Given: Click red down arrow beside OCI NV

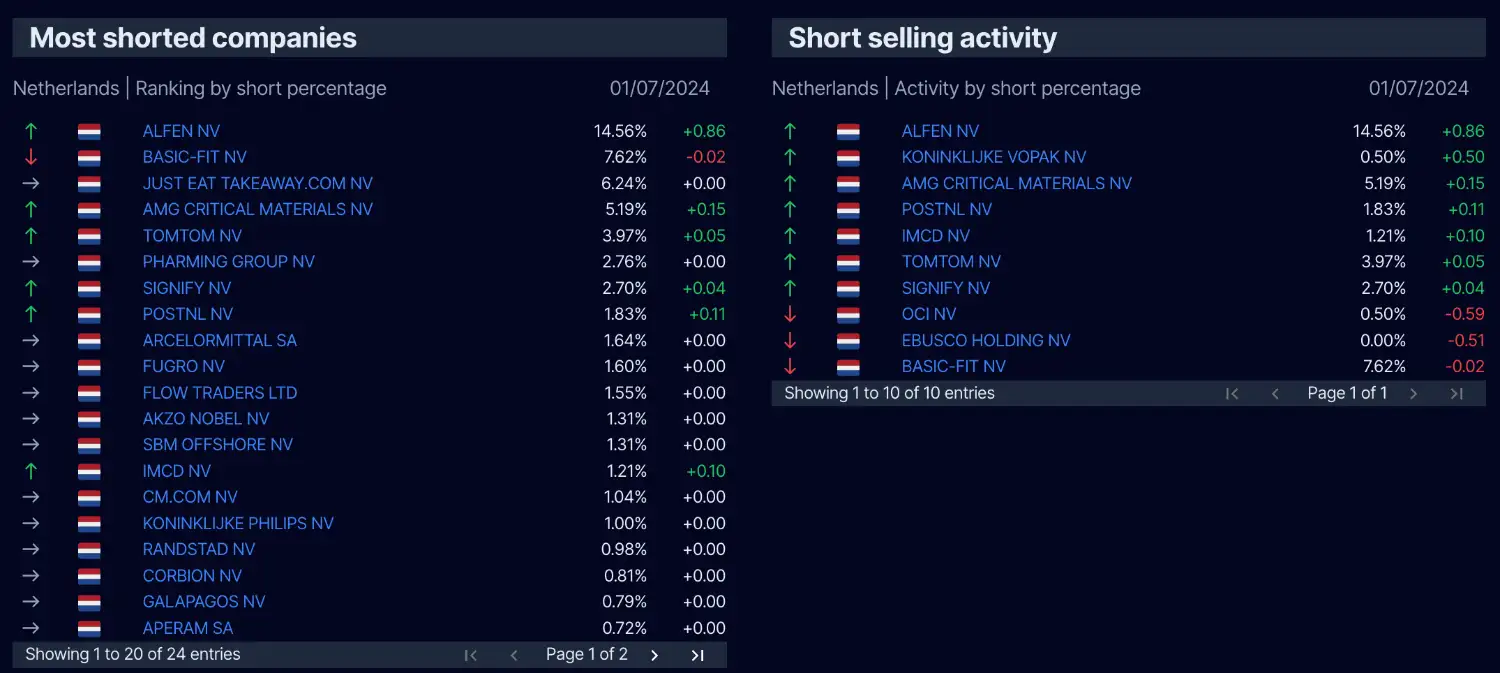Looking at the screenshot, I should point(790,314).
